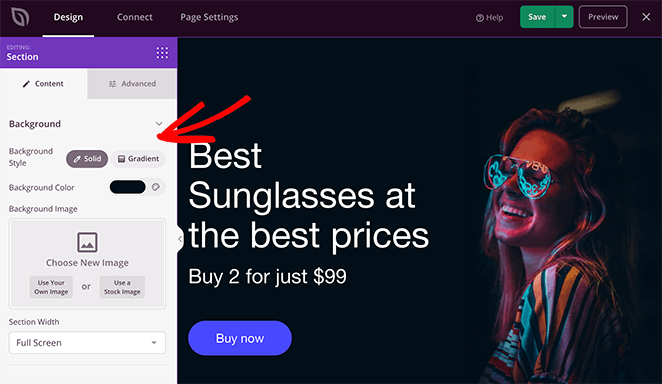This screenshot has height=384, width=662.
Task: Collapse sidebar with the left arrow handle
Action: tap(180, 239)
